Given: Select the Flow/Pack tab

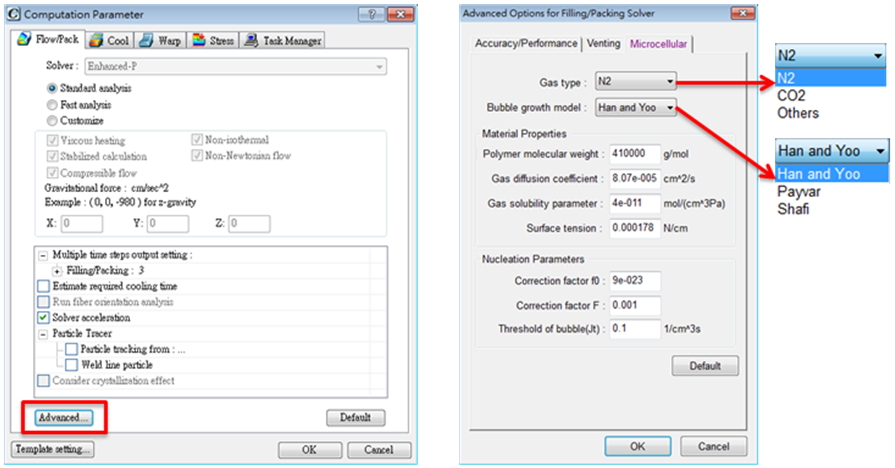Looking at the screenshot, I should (x=48, y=39).
